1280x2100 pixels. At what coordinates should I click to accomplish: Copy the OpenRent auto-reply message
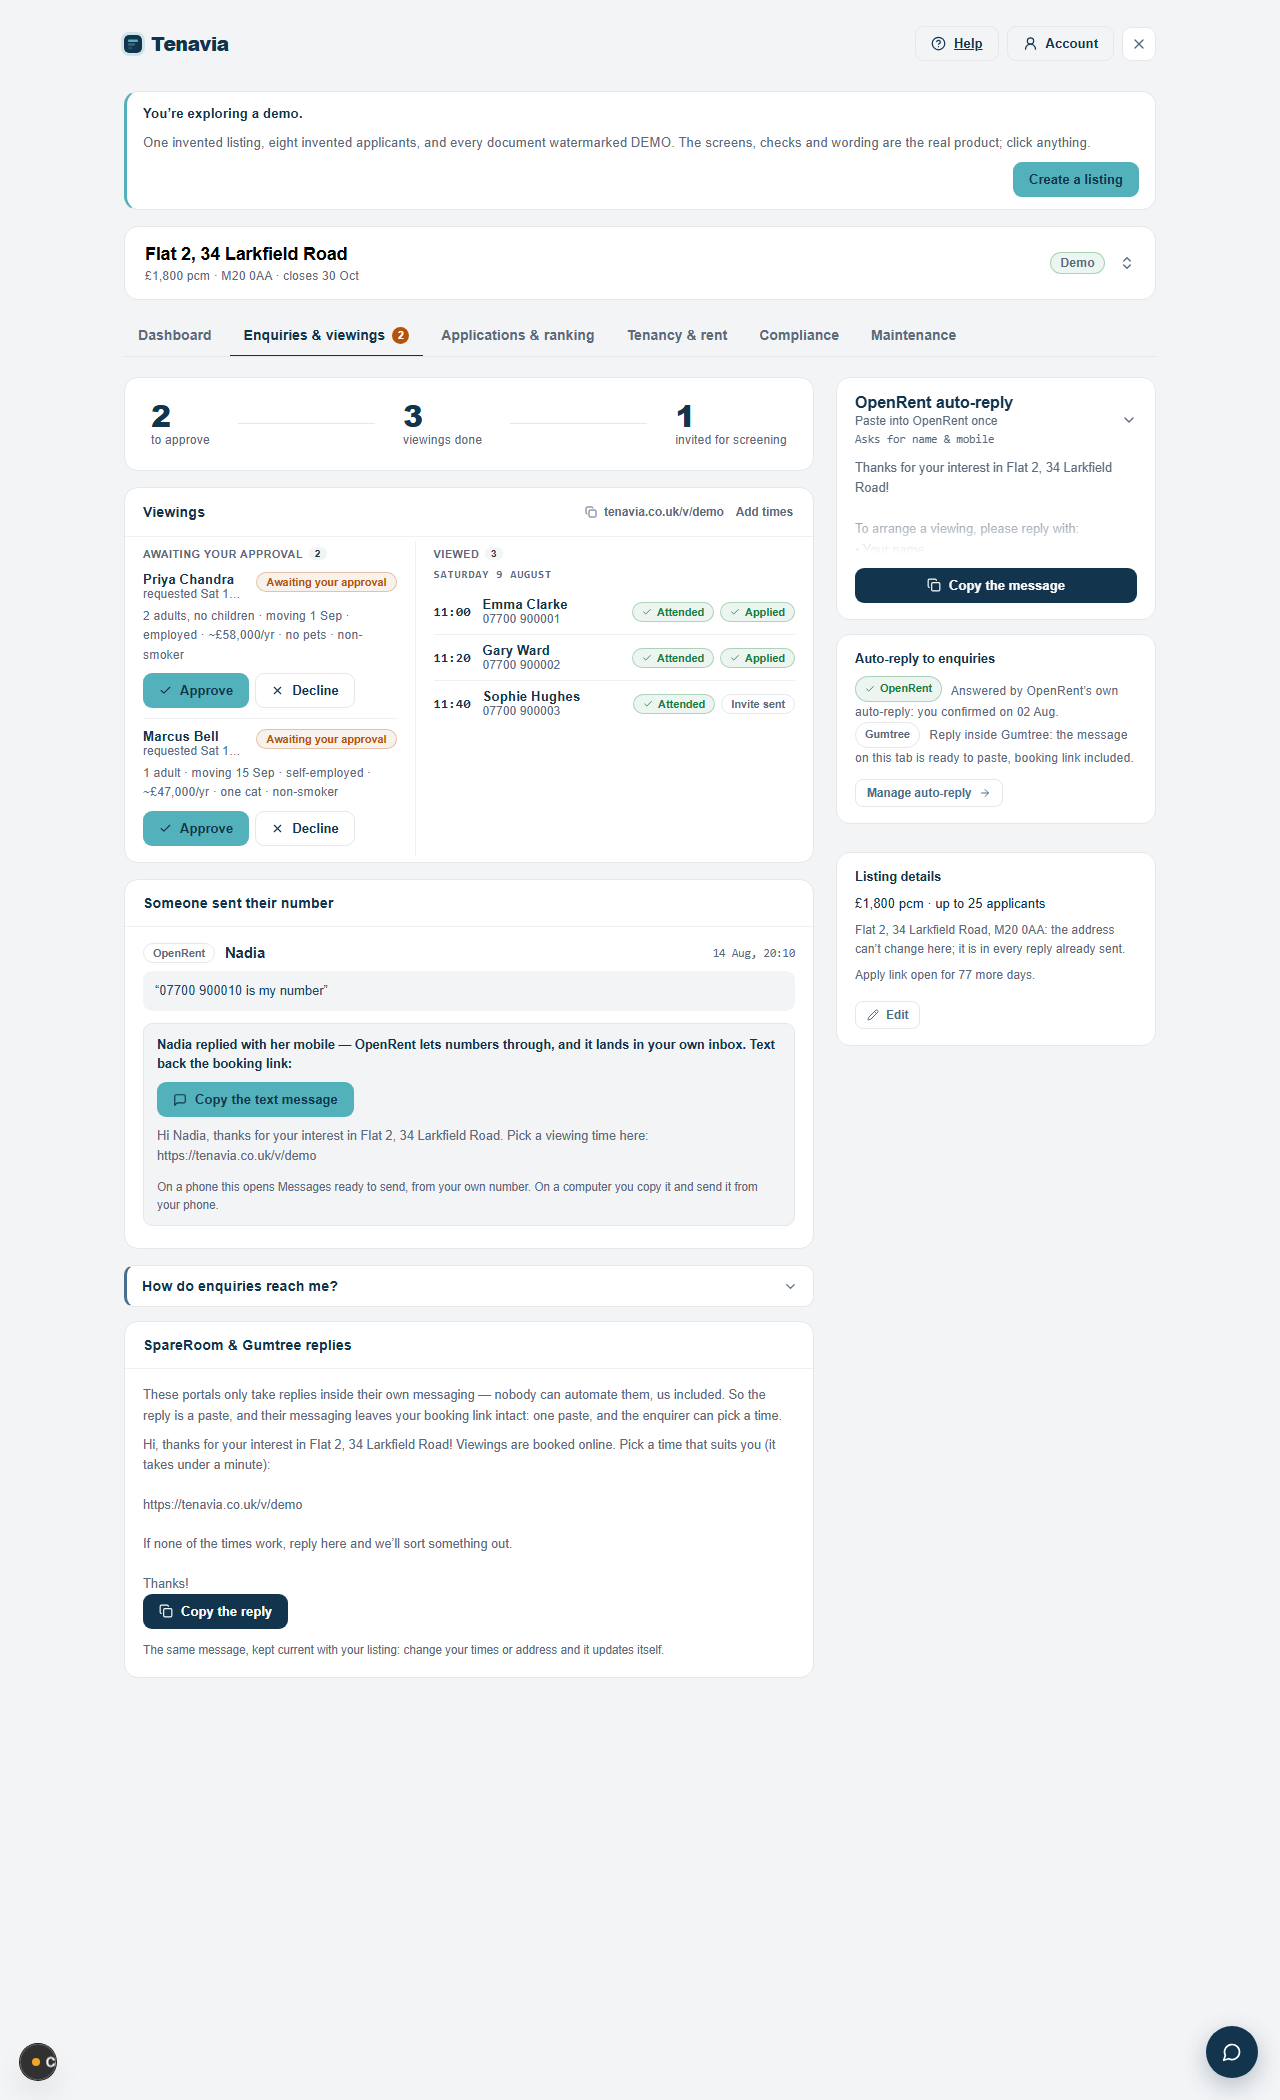[x=996, y=586]
